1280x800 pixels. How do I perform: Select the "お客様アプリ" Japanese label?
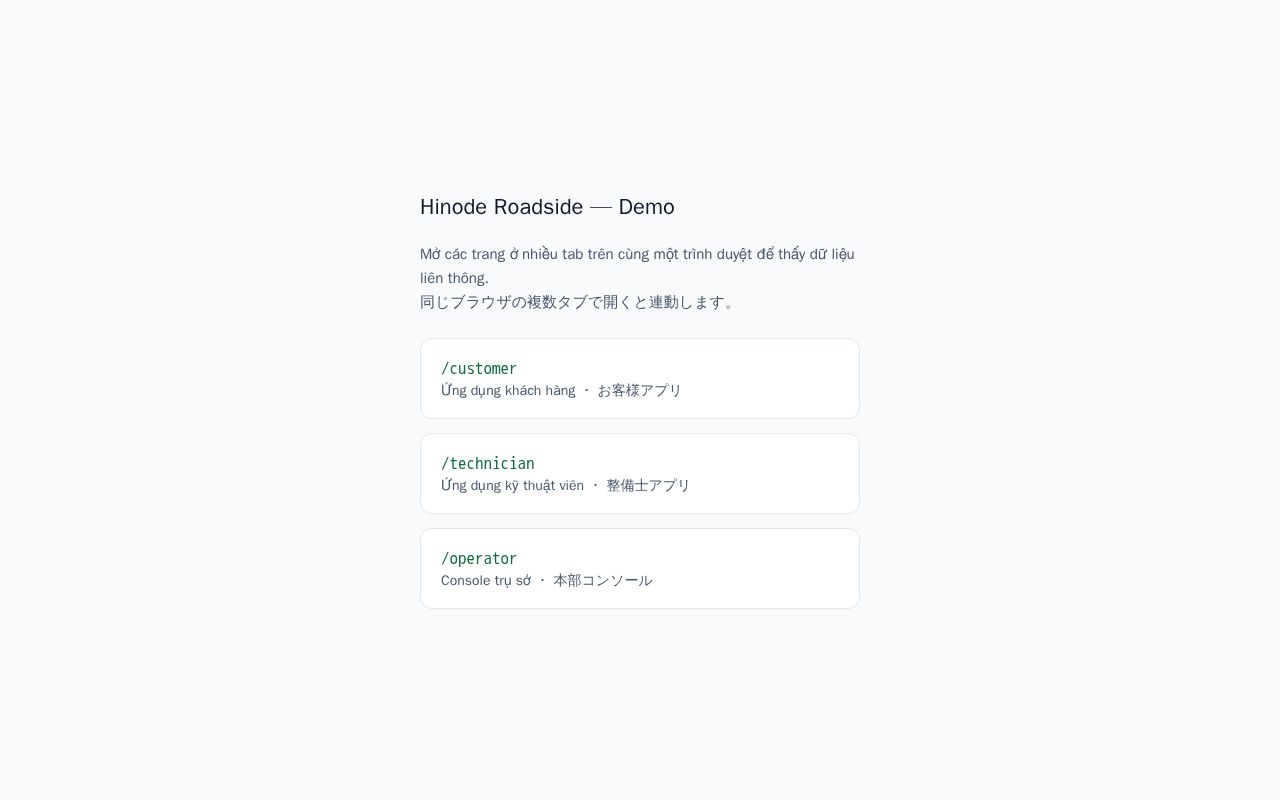coord(639,391)
